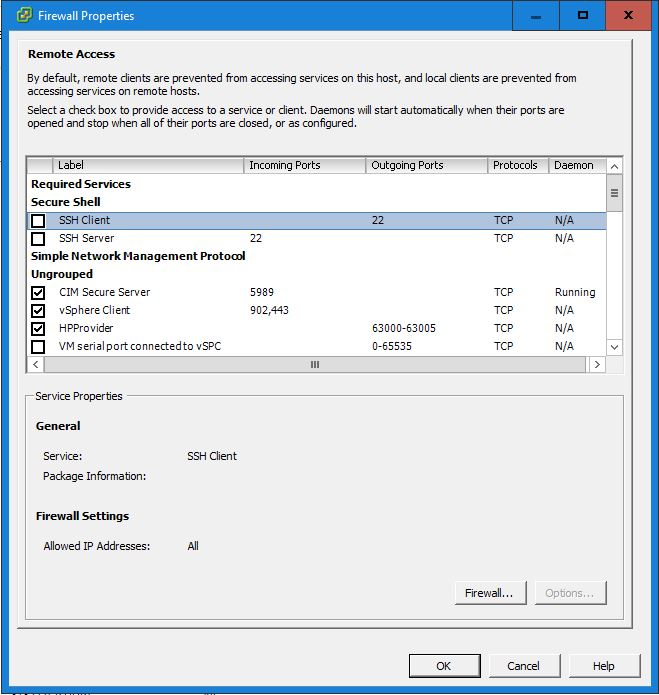The image size is (659, 695).
Task: Click the vSphere icon in the title bar
Action: tap(24, 16)
